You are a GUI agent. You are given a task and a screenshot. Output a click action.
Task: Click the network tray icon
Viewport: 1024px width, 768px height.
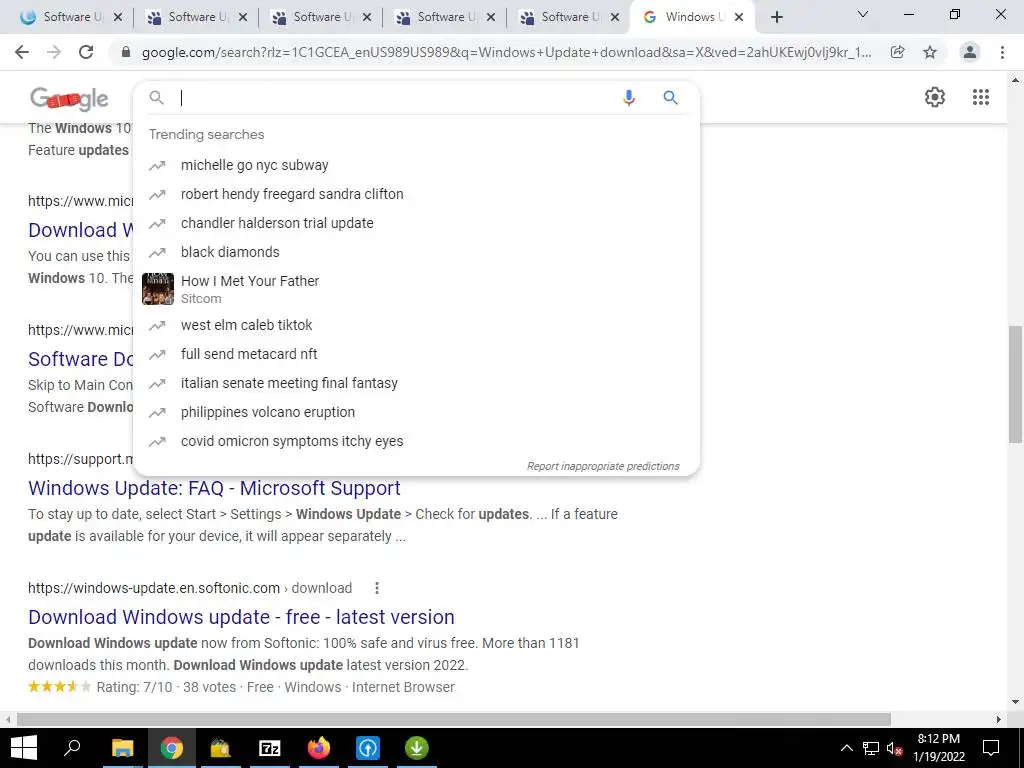click(871, 748)
